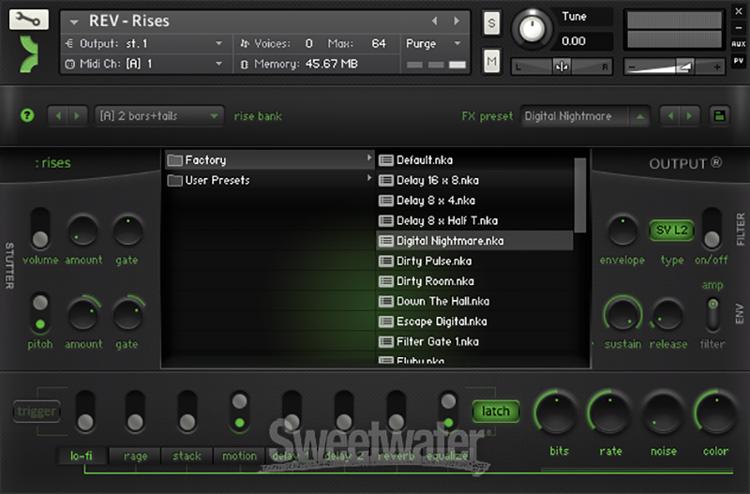Save the FX preset with disk icon

coord(719,116)
